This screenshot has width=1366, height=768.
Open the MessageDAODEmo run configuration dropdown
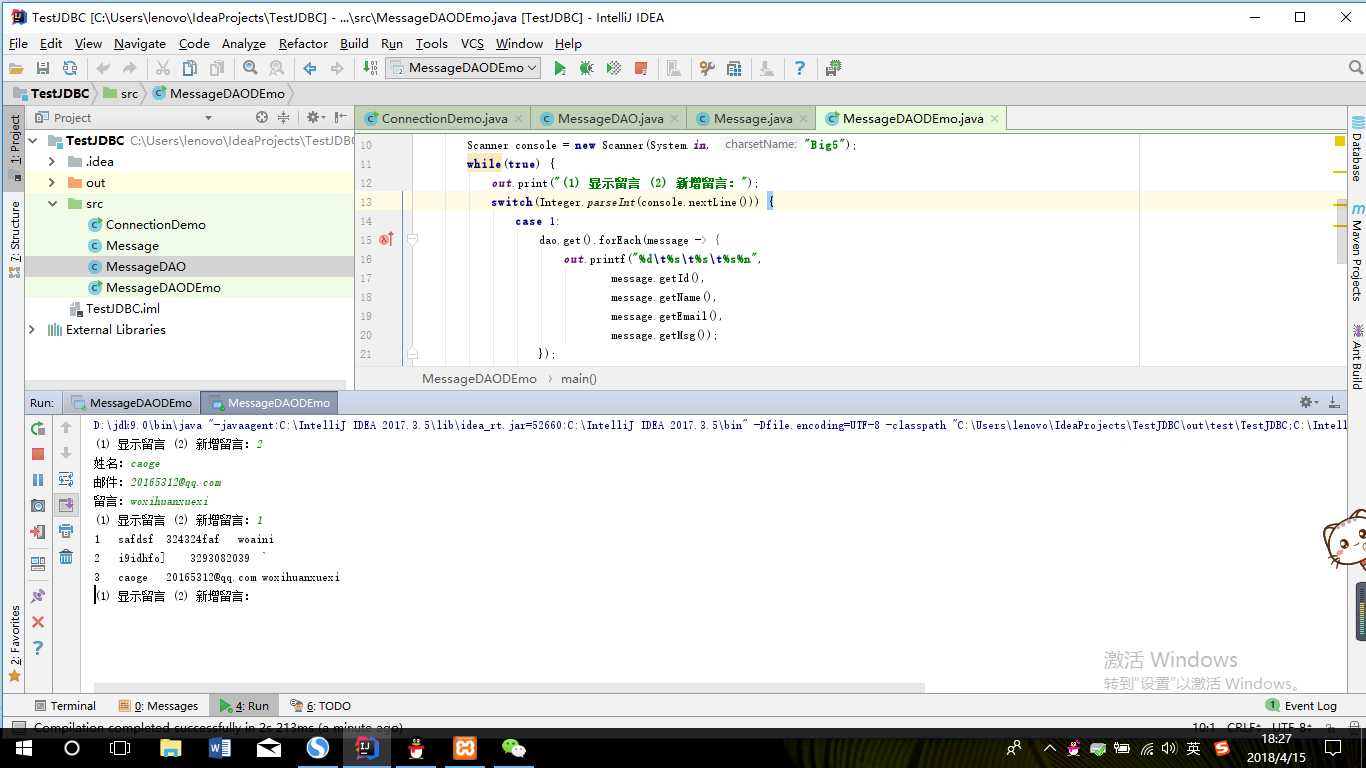[x=463, y=68]
